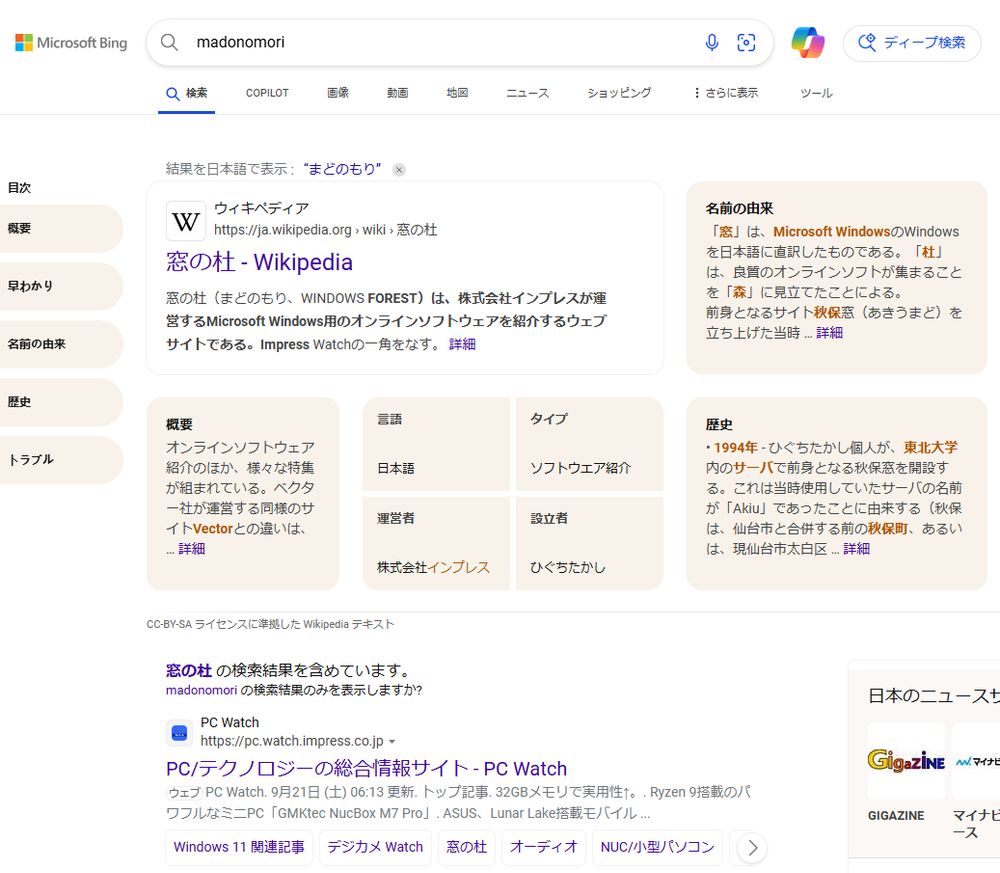
Task: Click the CC-BY-SA license attribution text
Action: (270, 624)
